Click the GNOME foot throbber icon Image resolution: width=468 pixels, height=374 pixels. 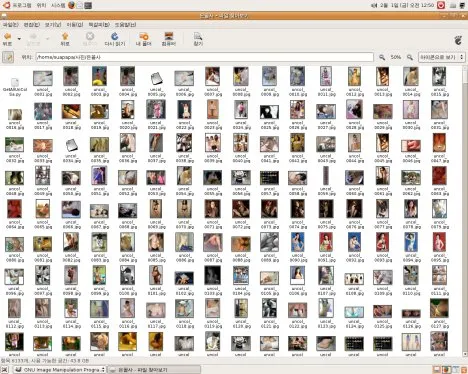tap(458, 40)
